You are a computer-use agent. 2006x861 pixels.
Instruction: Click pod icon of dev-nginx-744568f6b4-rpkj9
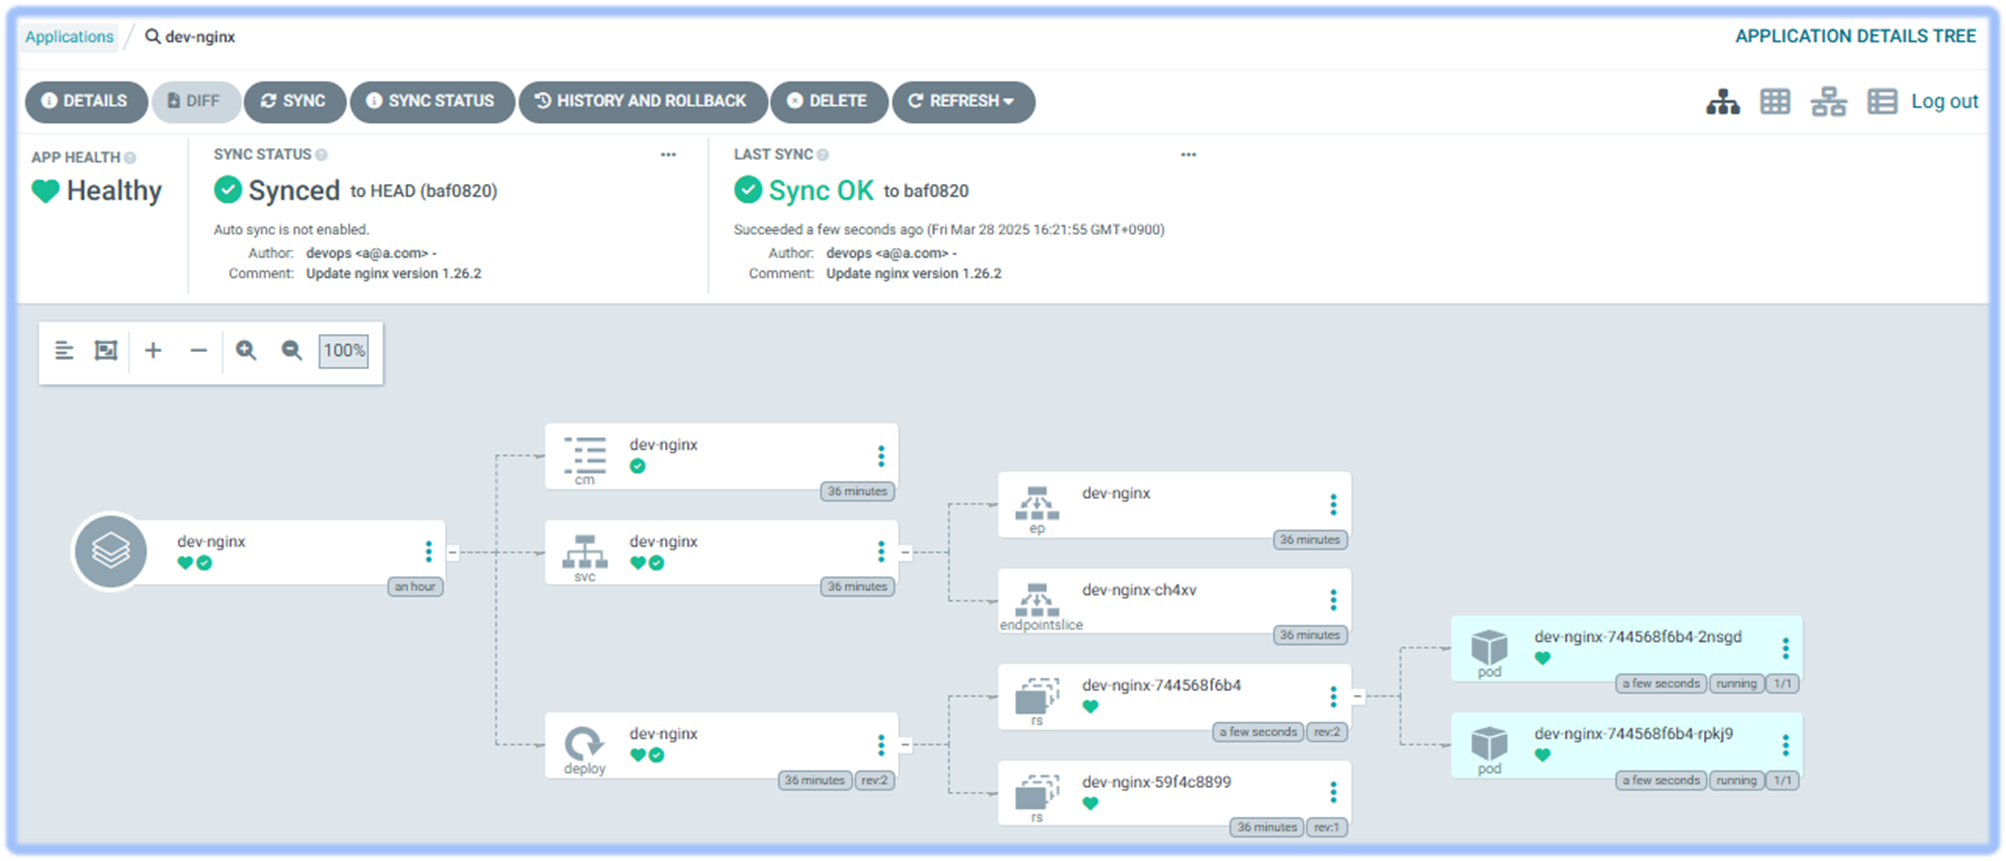click(x=1489, y=744)
